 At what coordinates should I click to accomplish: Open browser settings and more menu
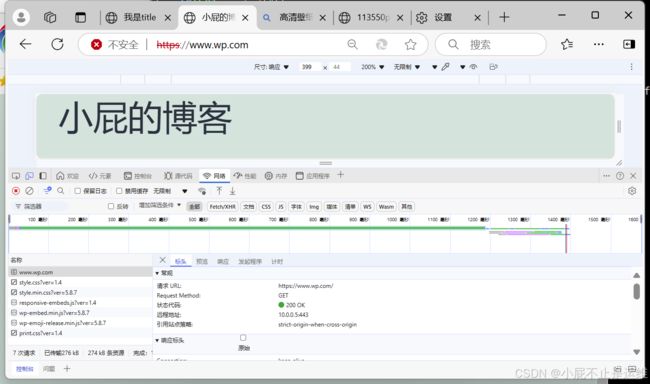click(599, 44)
